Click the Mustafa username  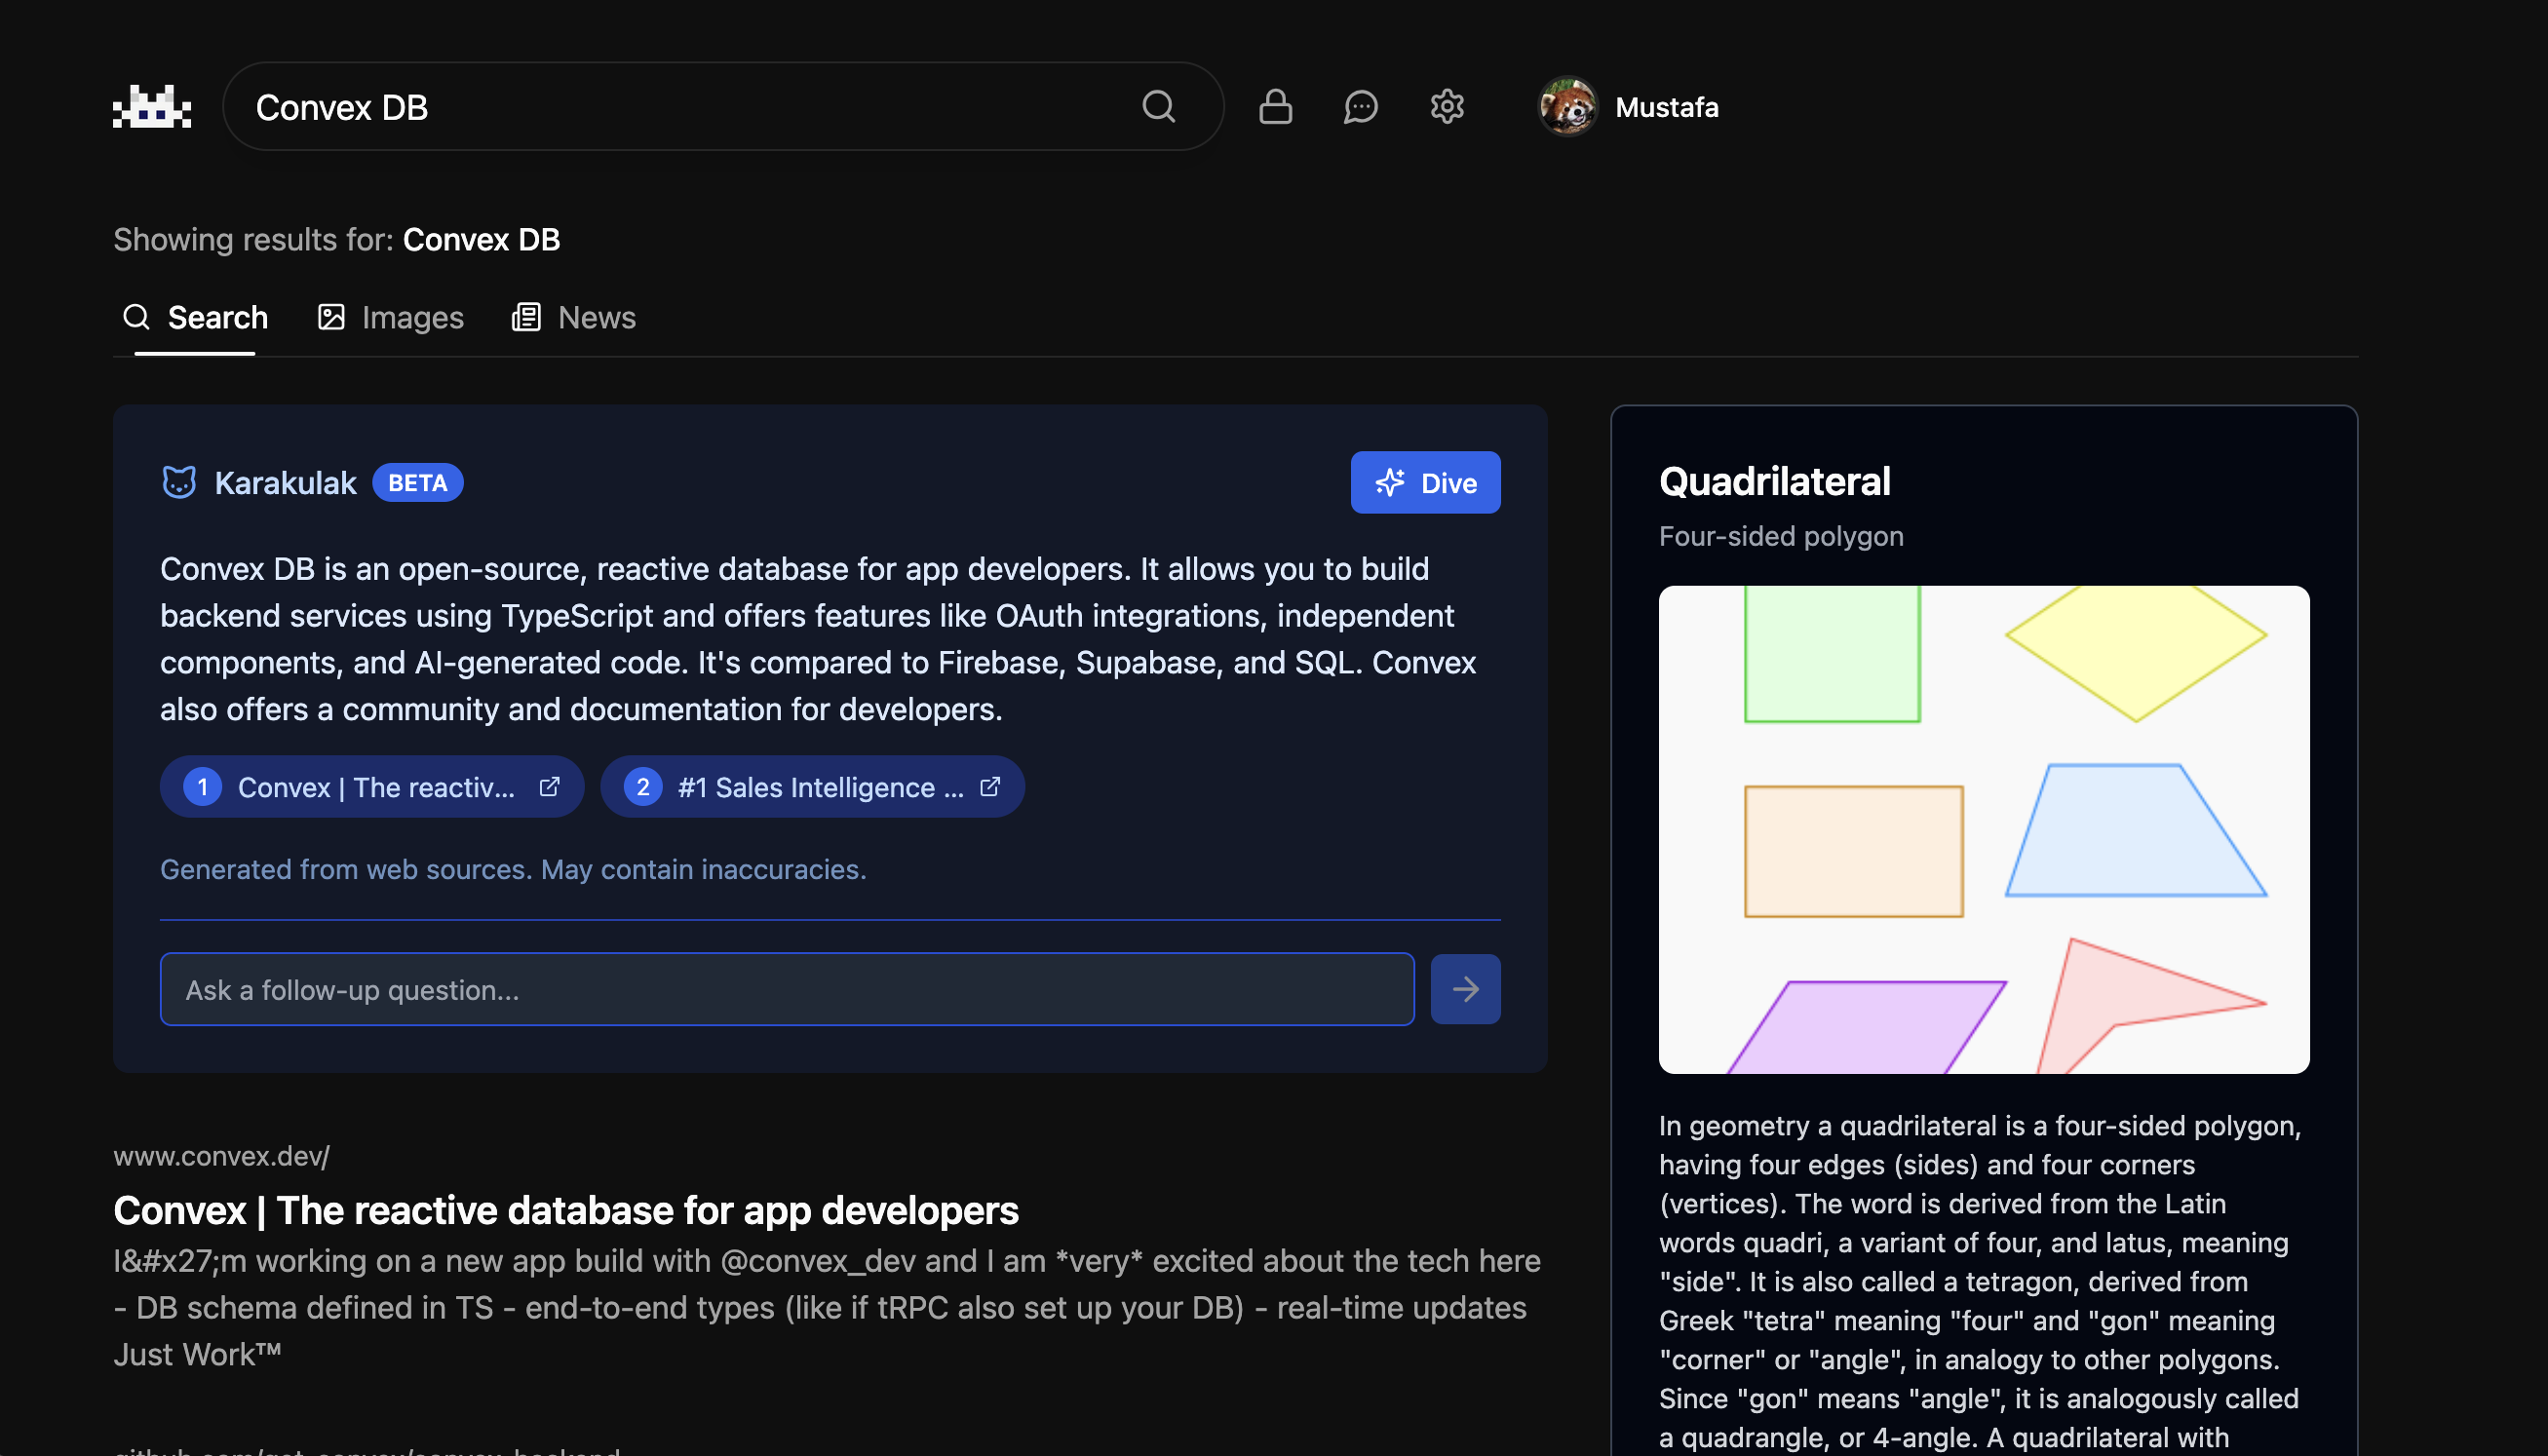click(1667, 107)
